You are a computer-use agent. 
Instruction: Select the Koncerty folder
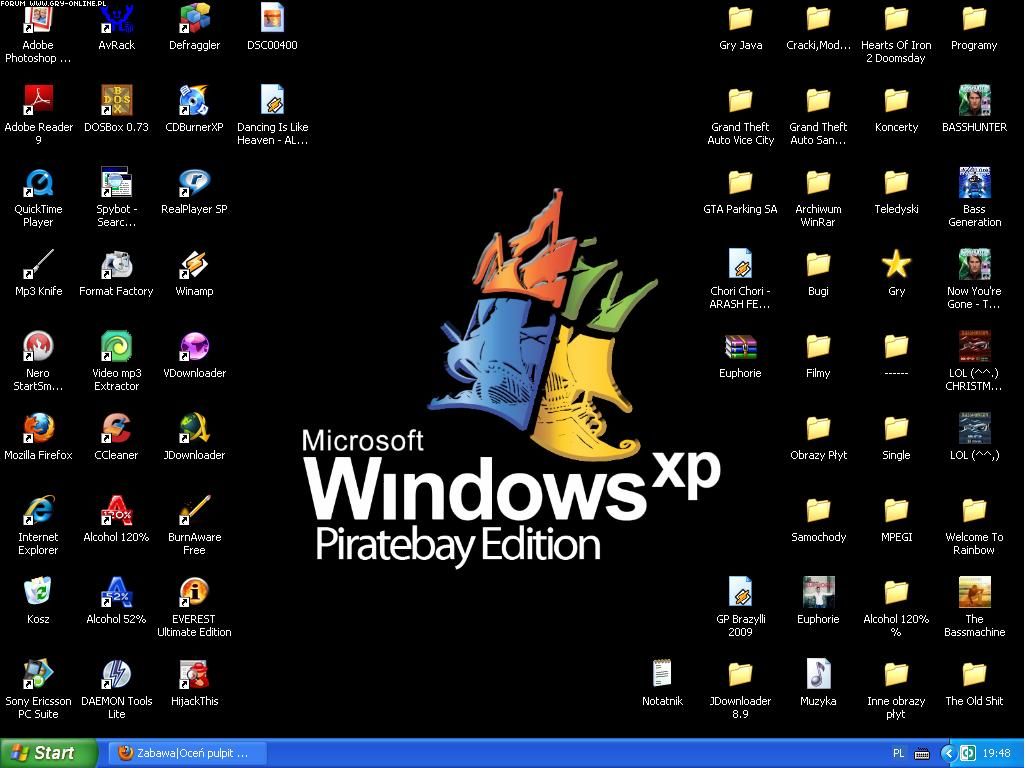pyautogui.click(x=896, y=100)
